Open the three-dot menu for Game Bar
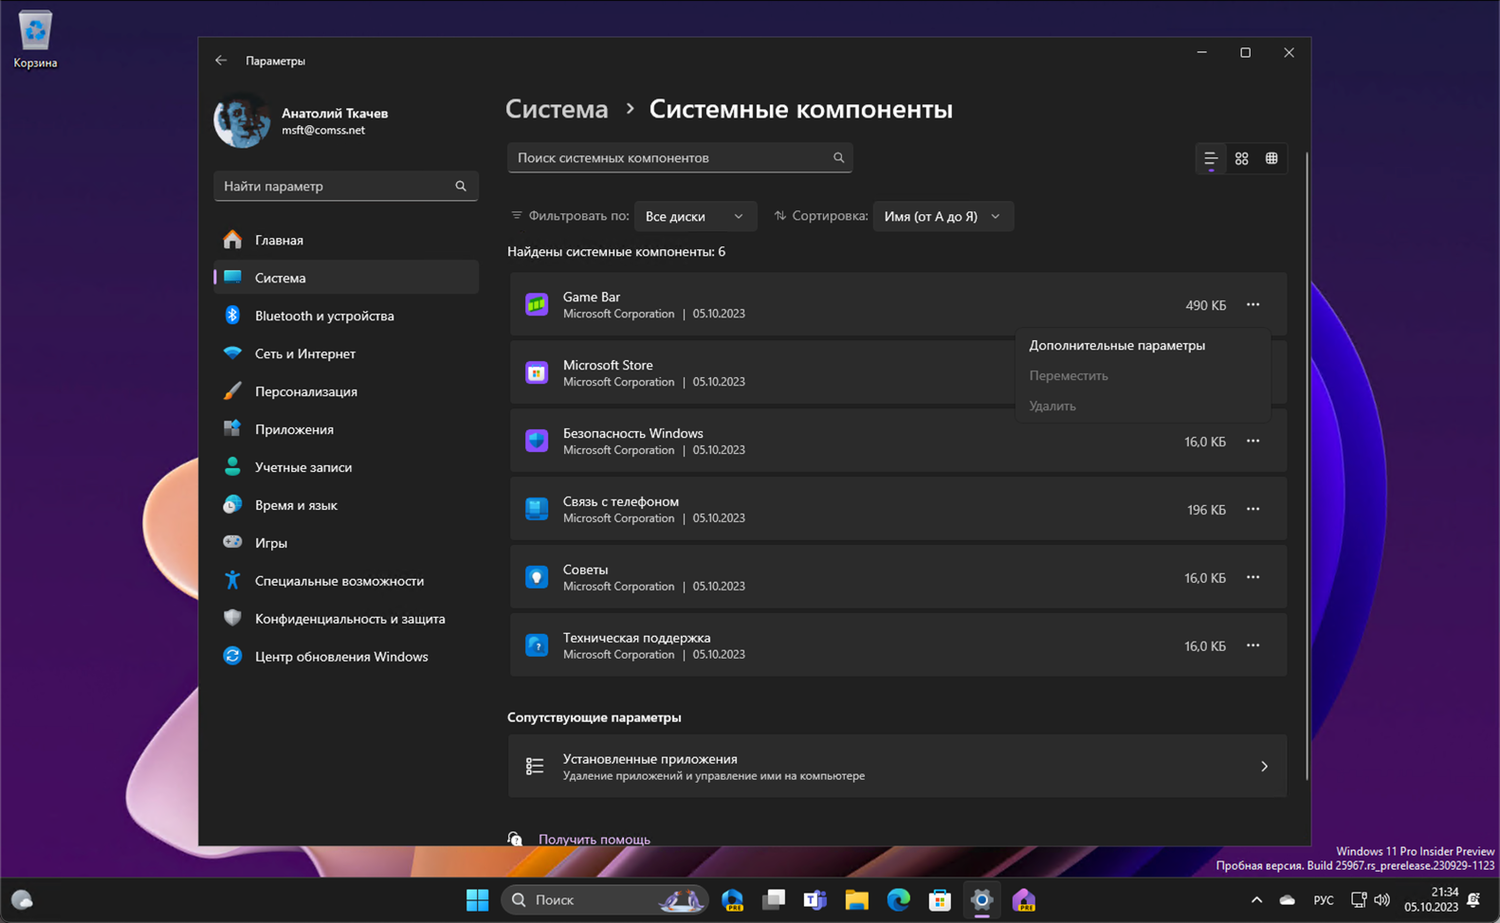The image size is (1500, 923). [x=1253, y=305]
